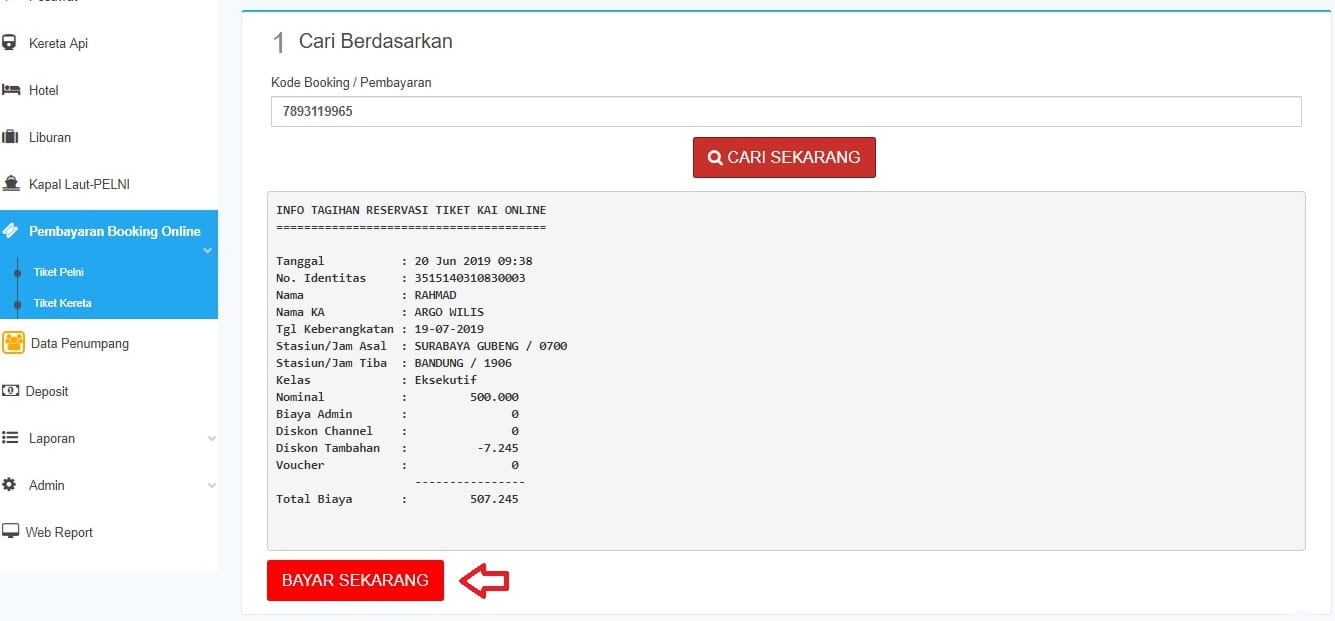The width and height of the screenshot is (1335, 621).
Task: Select the Pembayaran Booking Online ticket icon
Action: [x=10, y=231]
